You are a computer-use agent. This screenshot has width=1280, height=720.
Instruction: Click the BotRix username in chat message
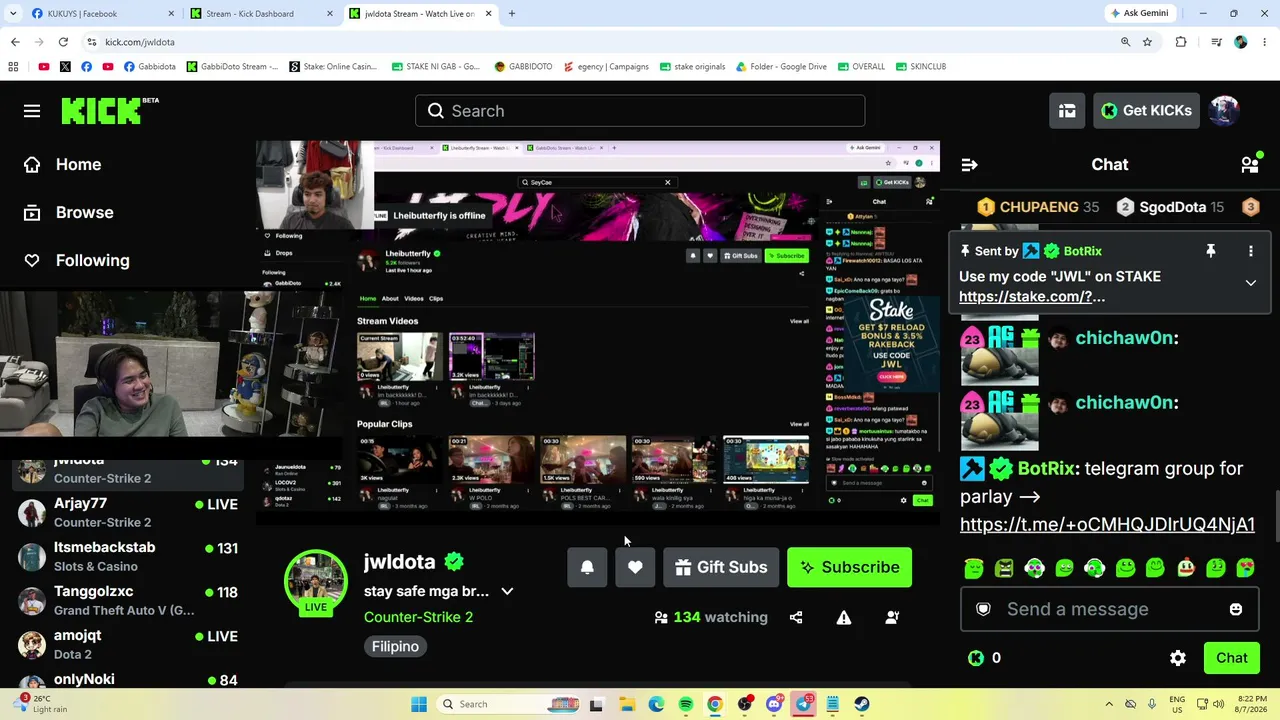coord(1046,468)
